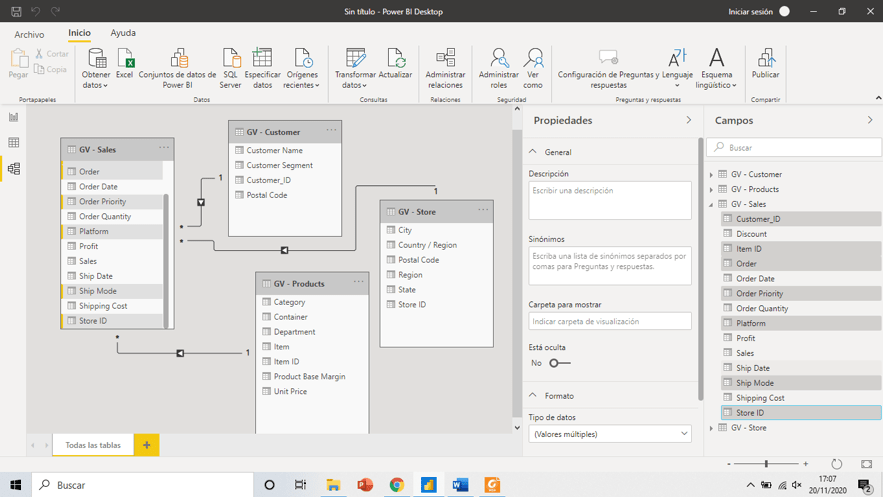Click the zoom slider handle

click(x=766, y=464)
